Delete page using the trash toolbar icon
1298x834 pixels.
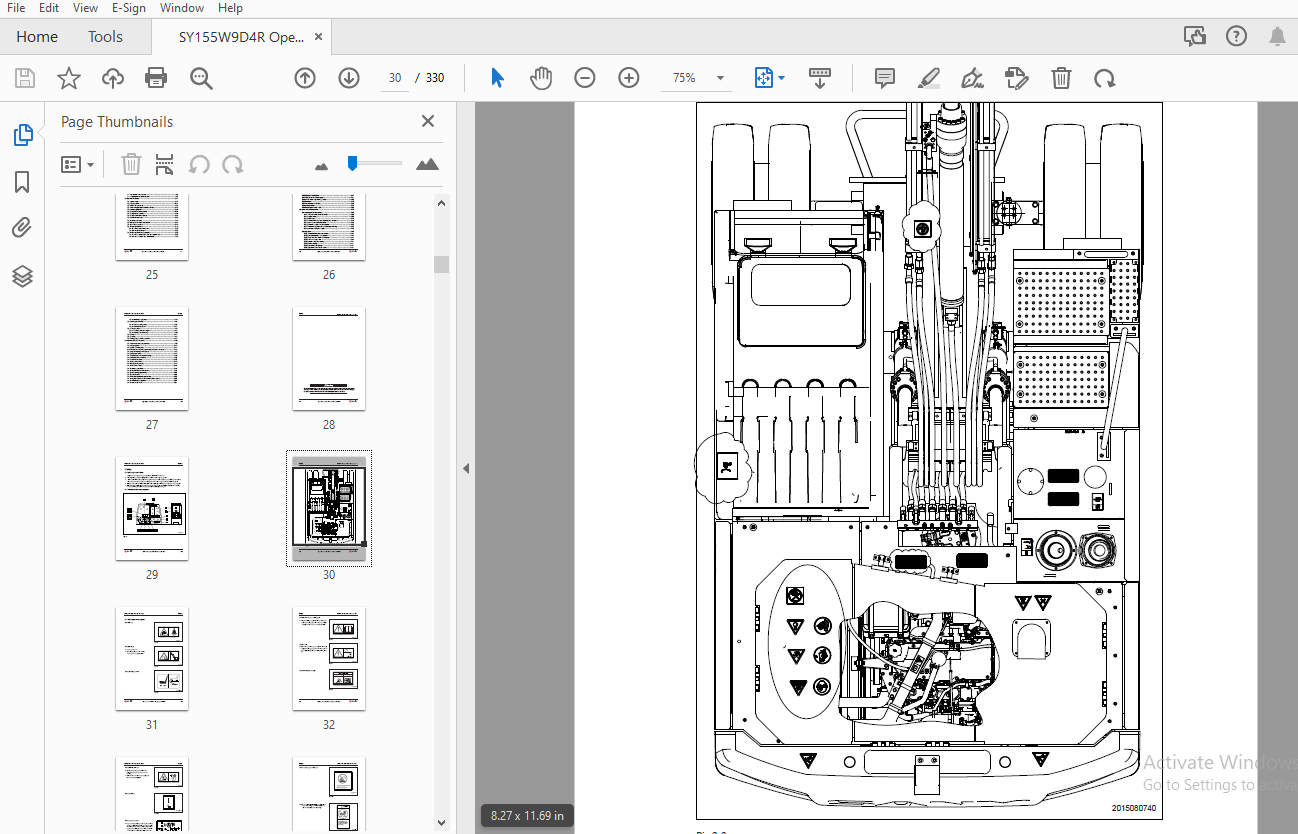1062,78
